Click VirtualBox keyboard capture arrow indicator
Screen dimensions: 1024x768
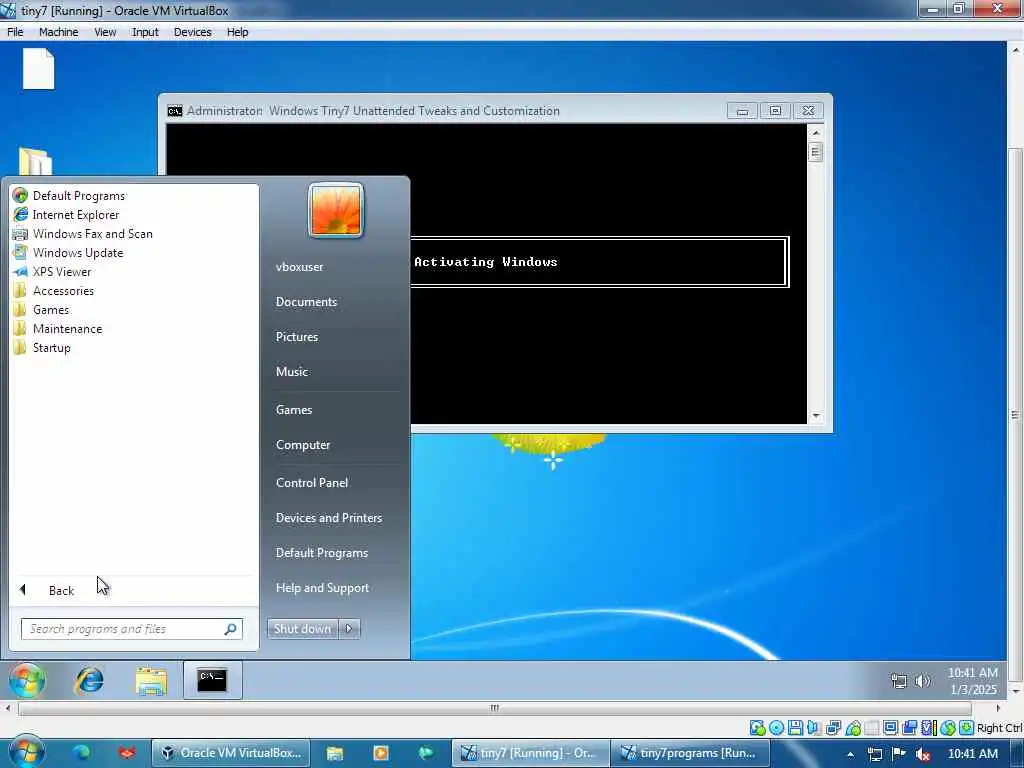966,728
